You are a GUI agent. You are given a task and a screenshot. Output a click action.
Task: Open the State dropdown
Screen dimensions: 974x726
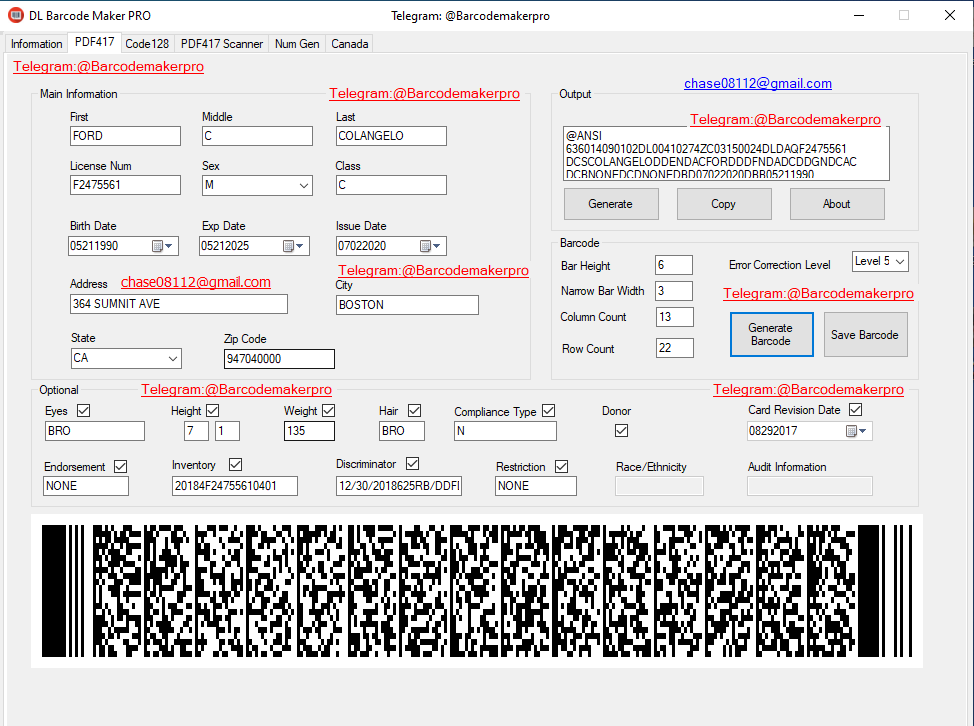click(172, 357)
